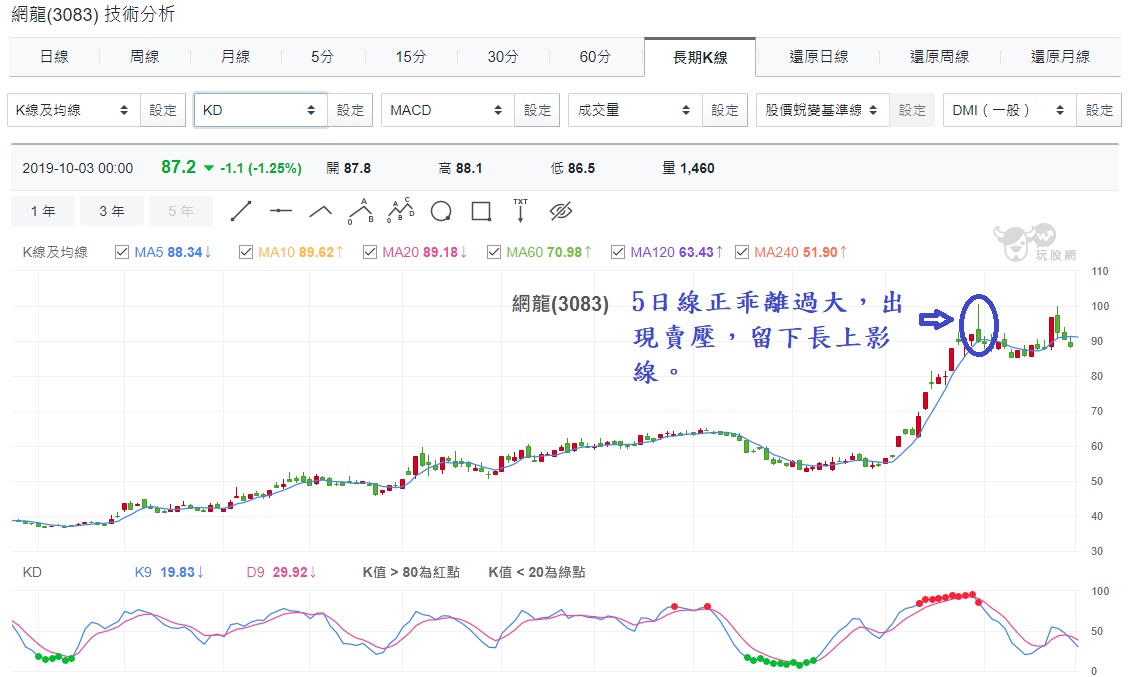The width and height of the screenshot is (1131, 677).
Task: Click the 網龍(3083) 技術分析 heading
Action: point(93,14)
